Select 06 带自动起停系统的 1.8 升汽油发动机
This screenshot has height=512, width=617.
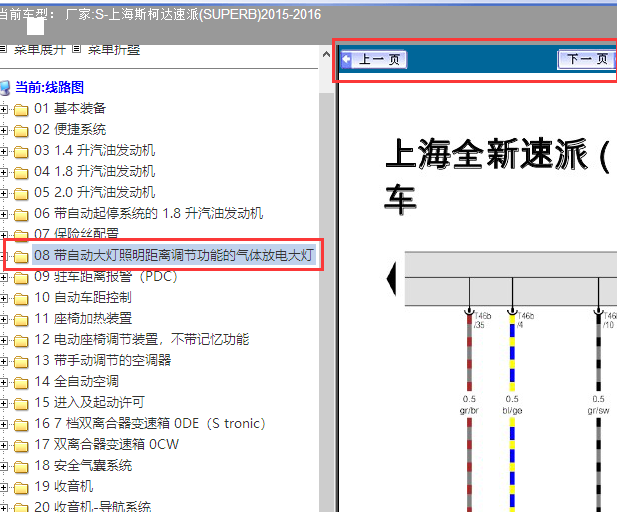pyautogui.click(x=148, y=213)
